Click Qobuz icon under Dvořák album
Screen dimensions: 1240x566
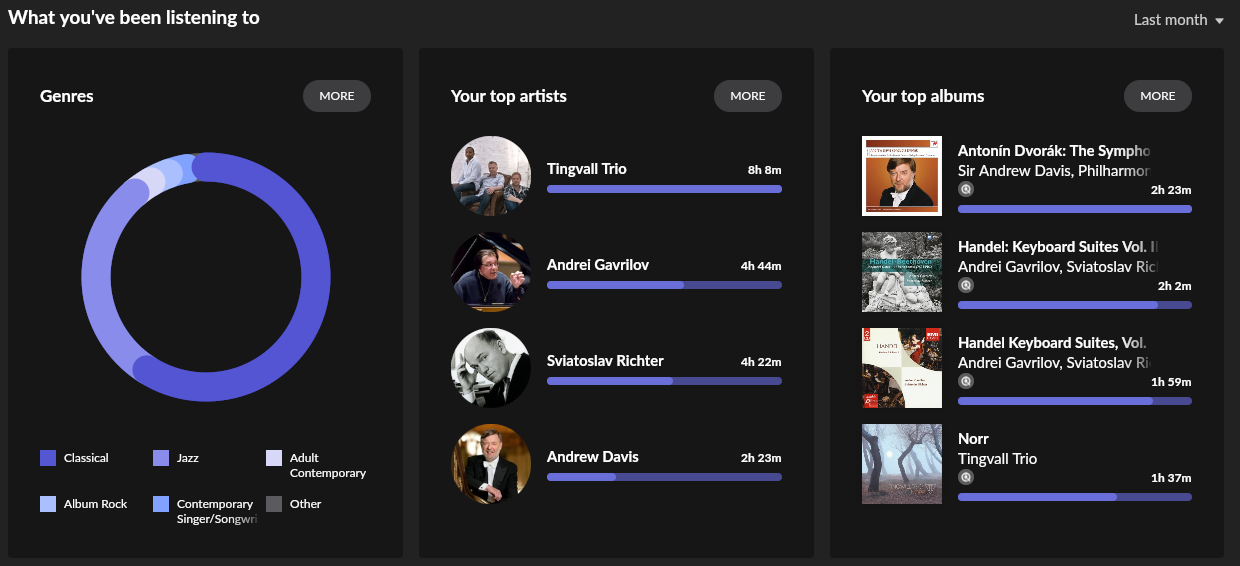[x=966, y=189]
